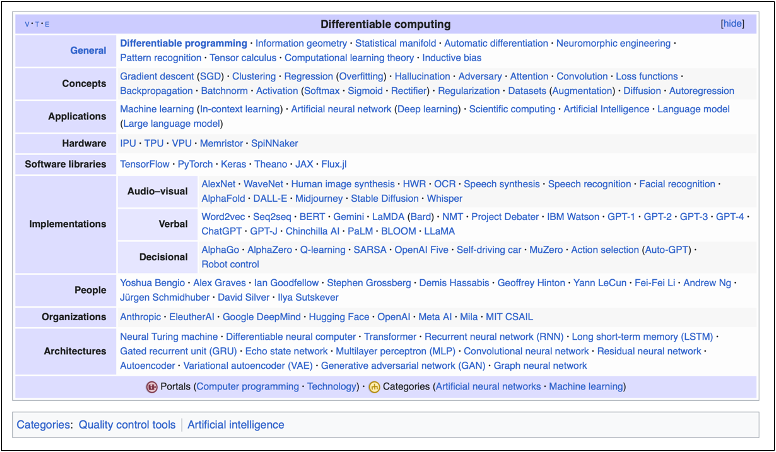Viewport: 776px width, 452px height.
Task: Click the 'V' view template link
Action: point(26,24)
